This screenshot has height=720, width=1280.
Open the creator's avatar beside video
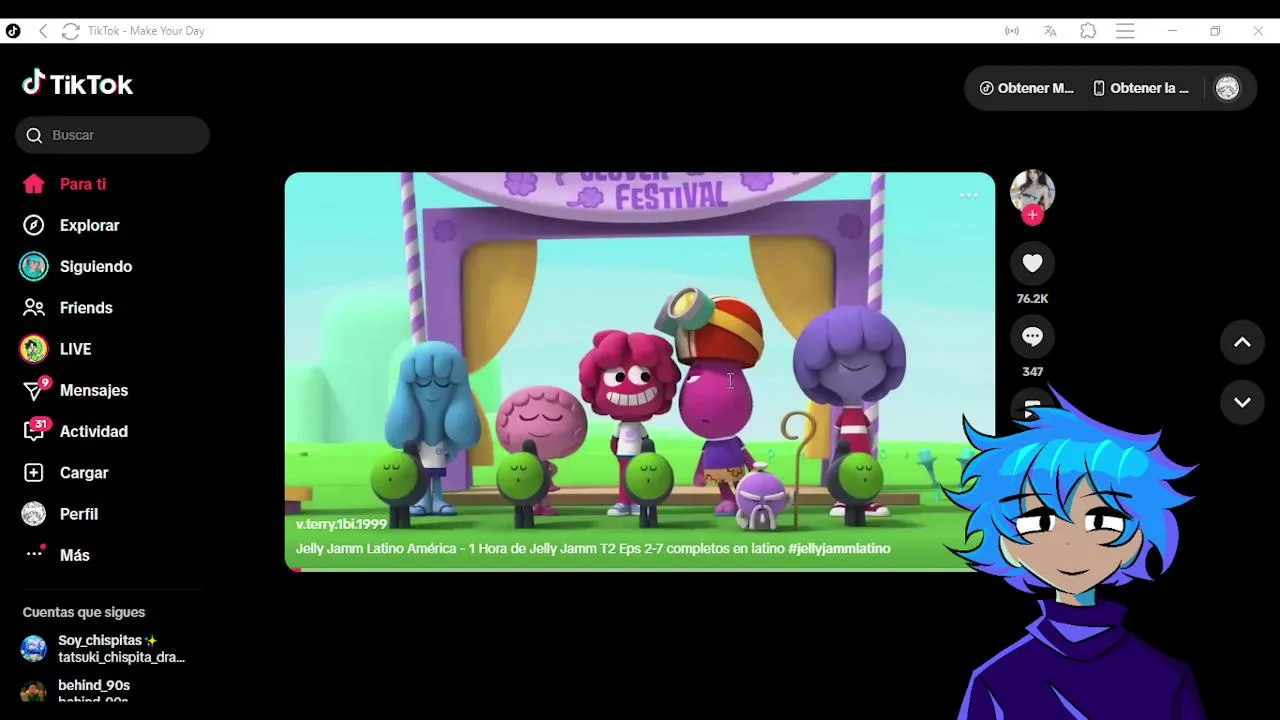(1032, 191)
